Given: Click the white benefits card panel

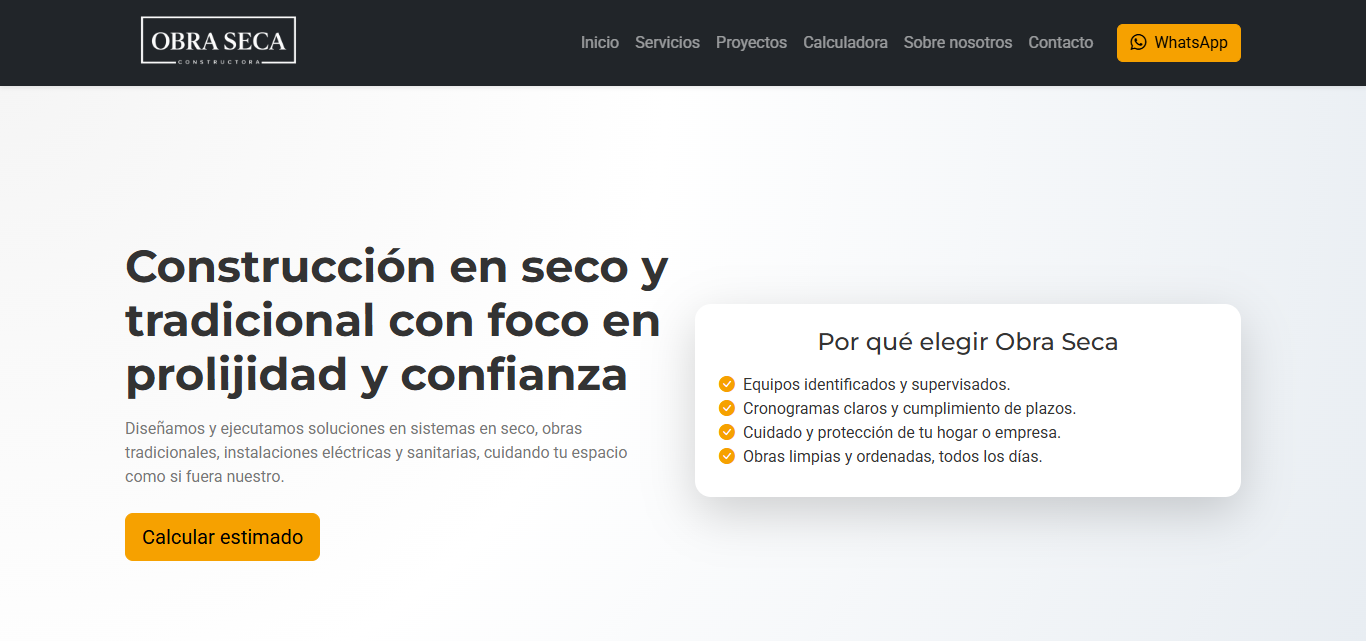Looking at the screenshot, I should pos(967,400).
